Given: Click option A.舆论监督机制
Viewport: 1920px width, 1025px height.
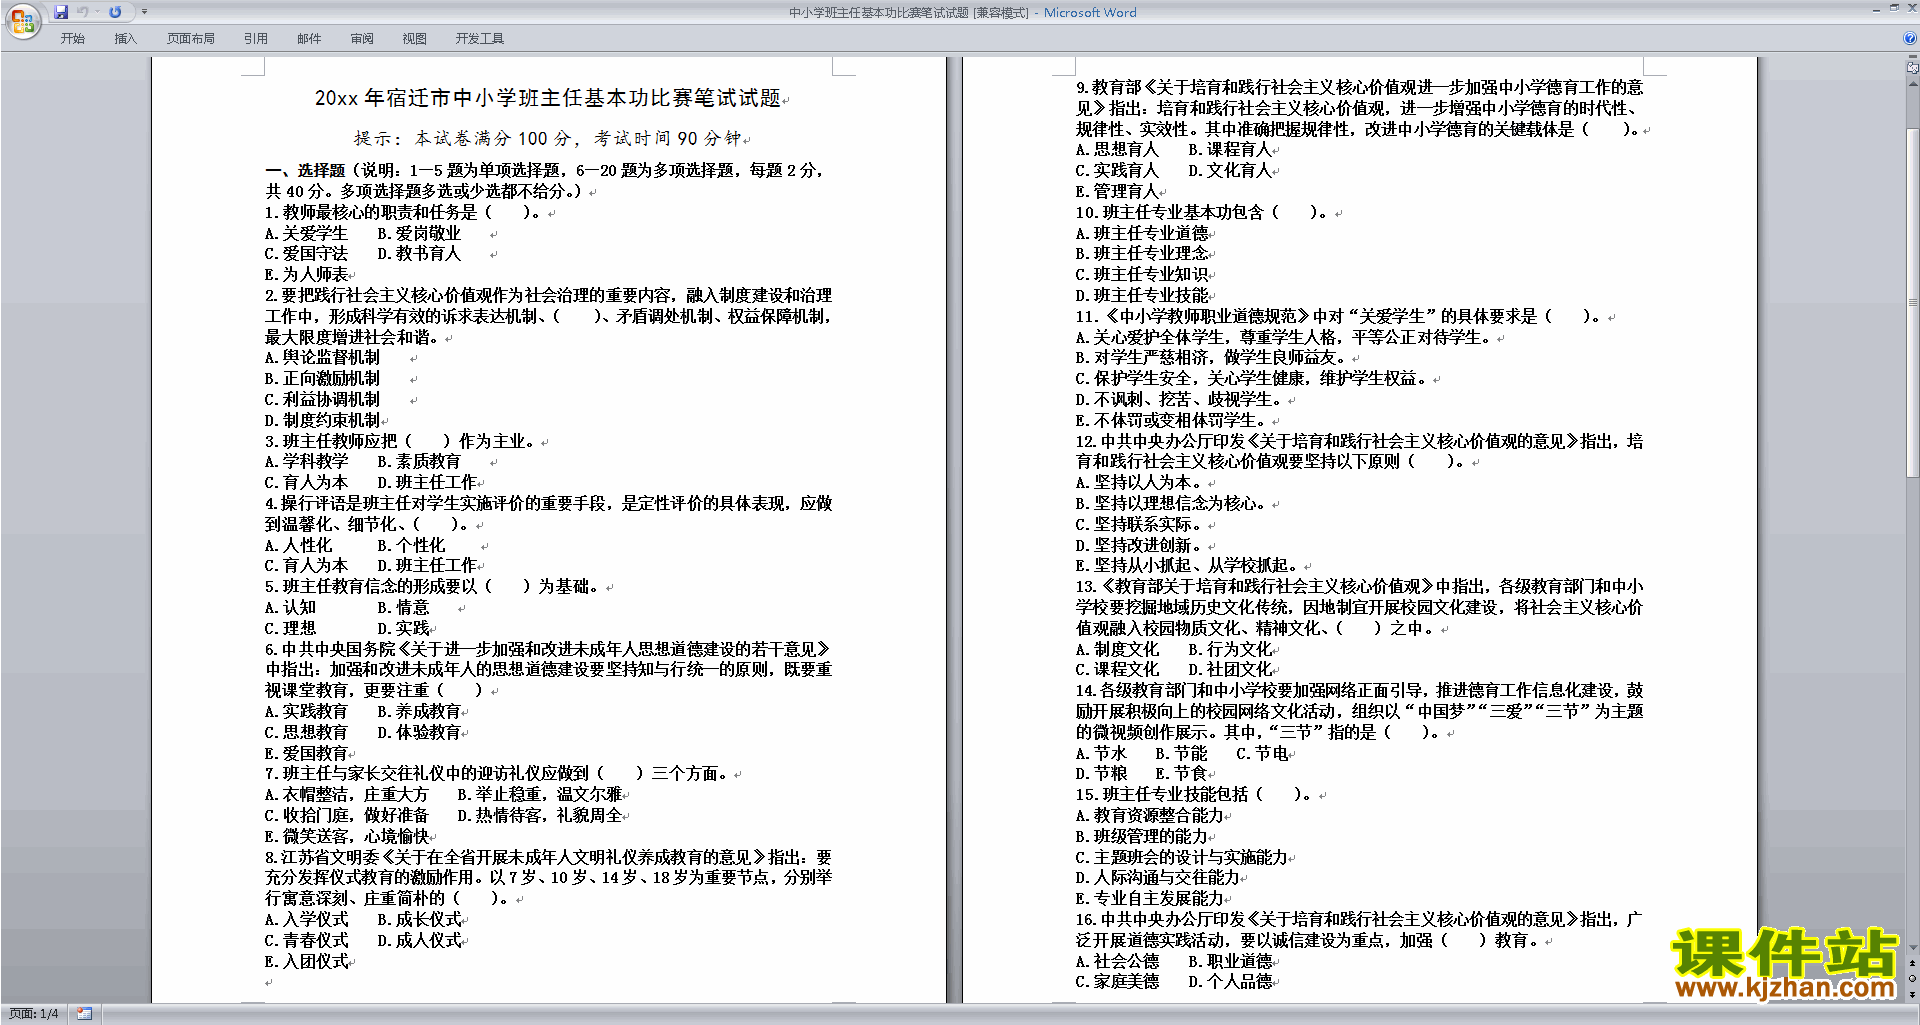Looking at the screenshot, I should pos(322,357).
